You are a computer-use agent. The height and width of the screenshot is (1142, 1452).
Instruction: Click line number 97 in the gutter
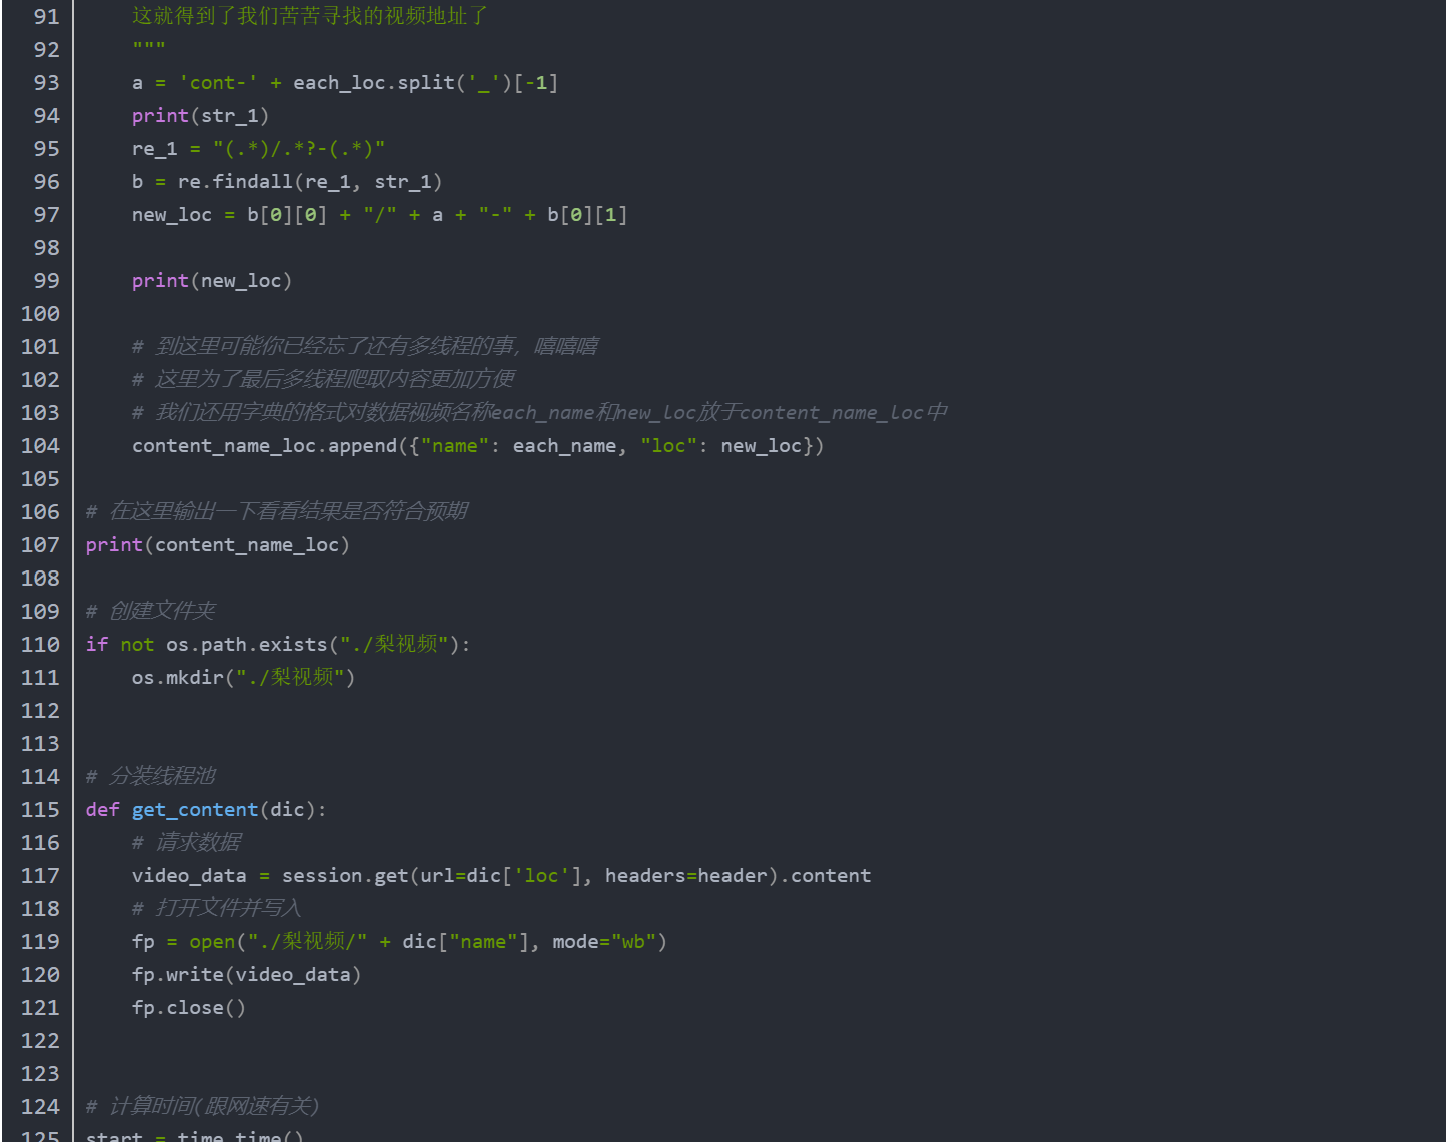(x=46, y=215)
